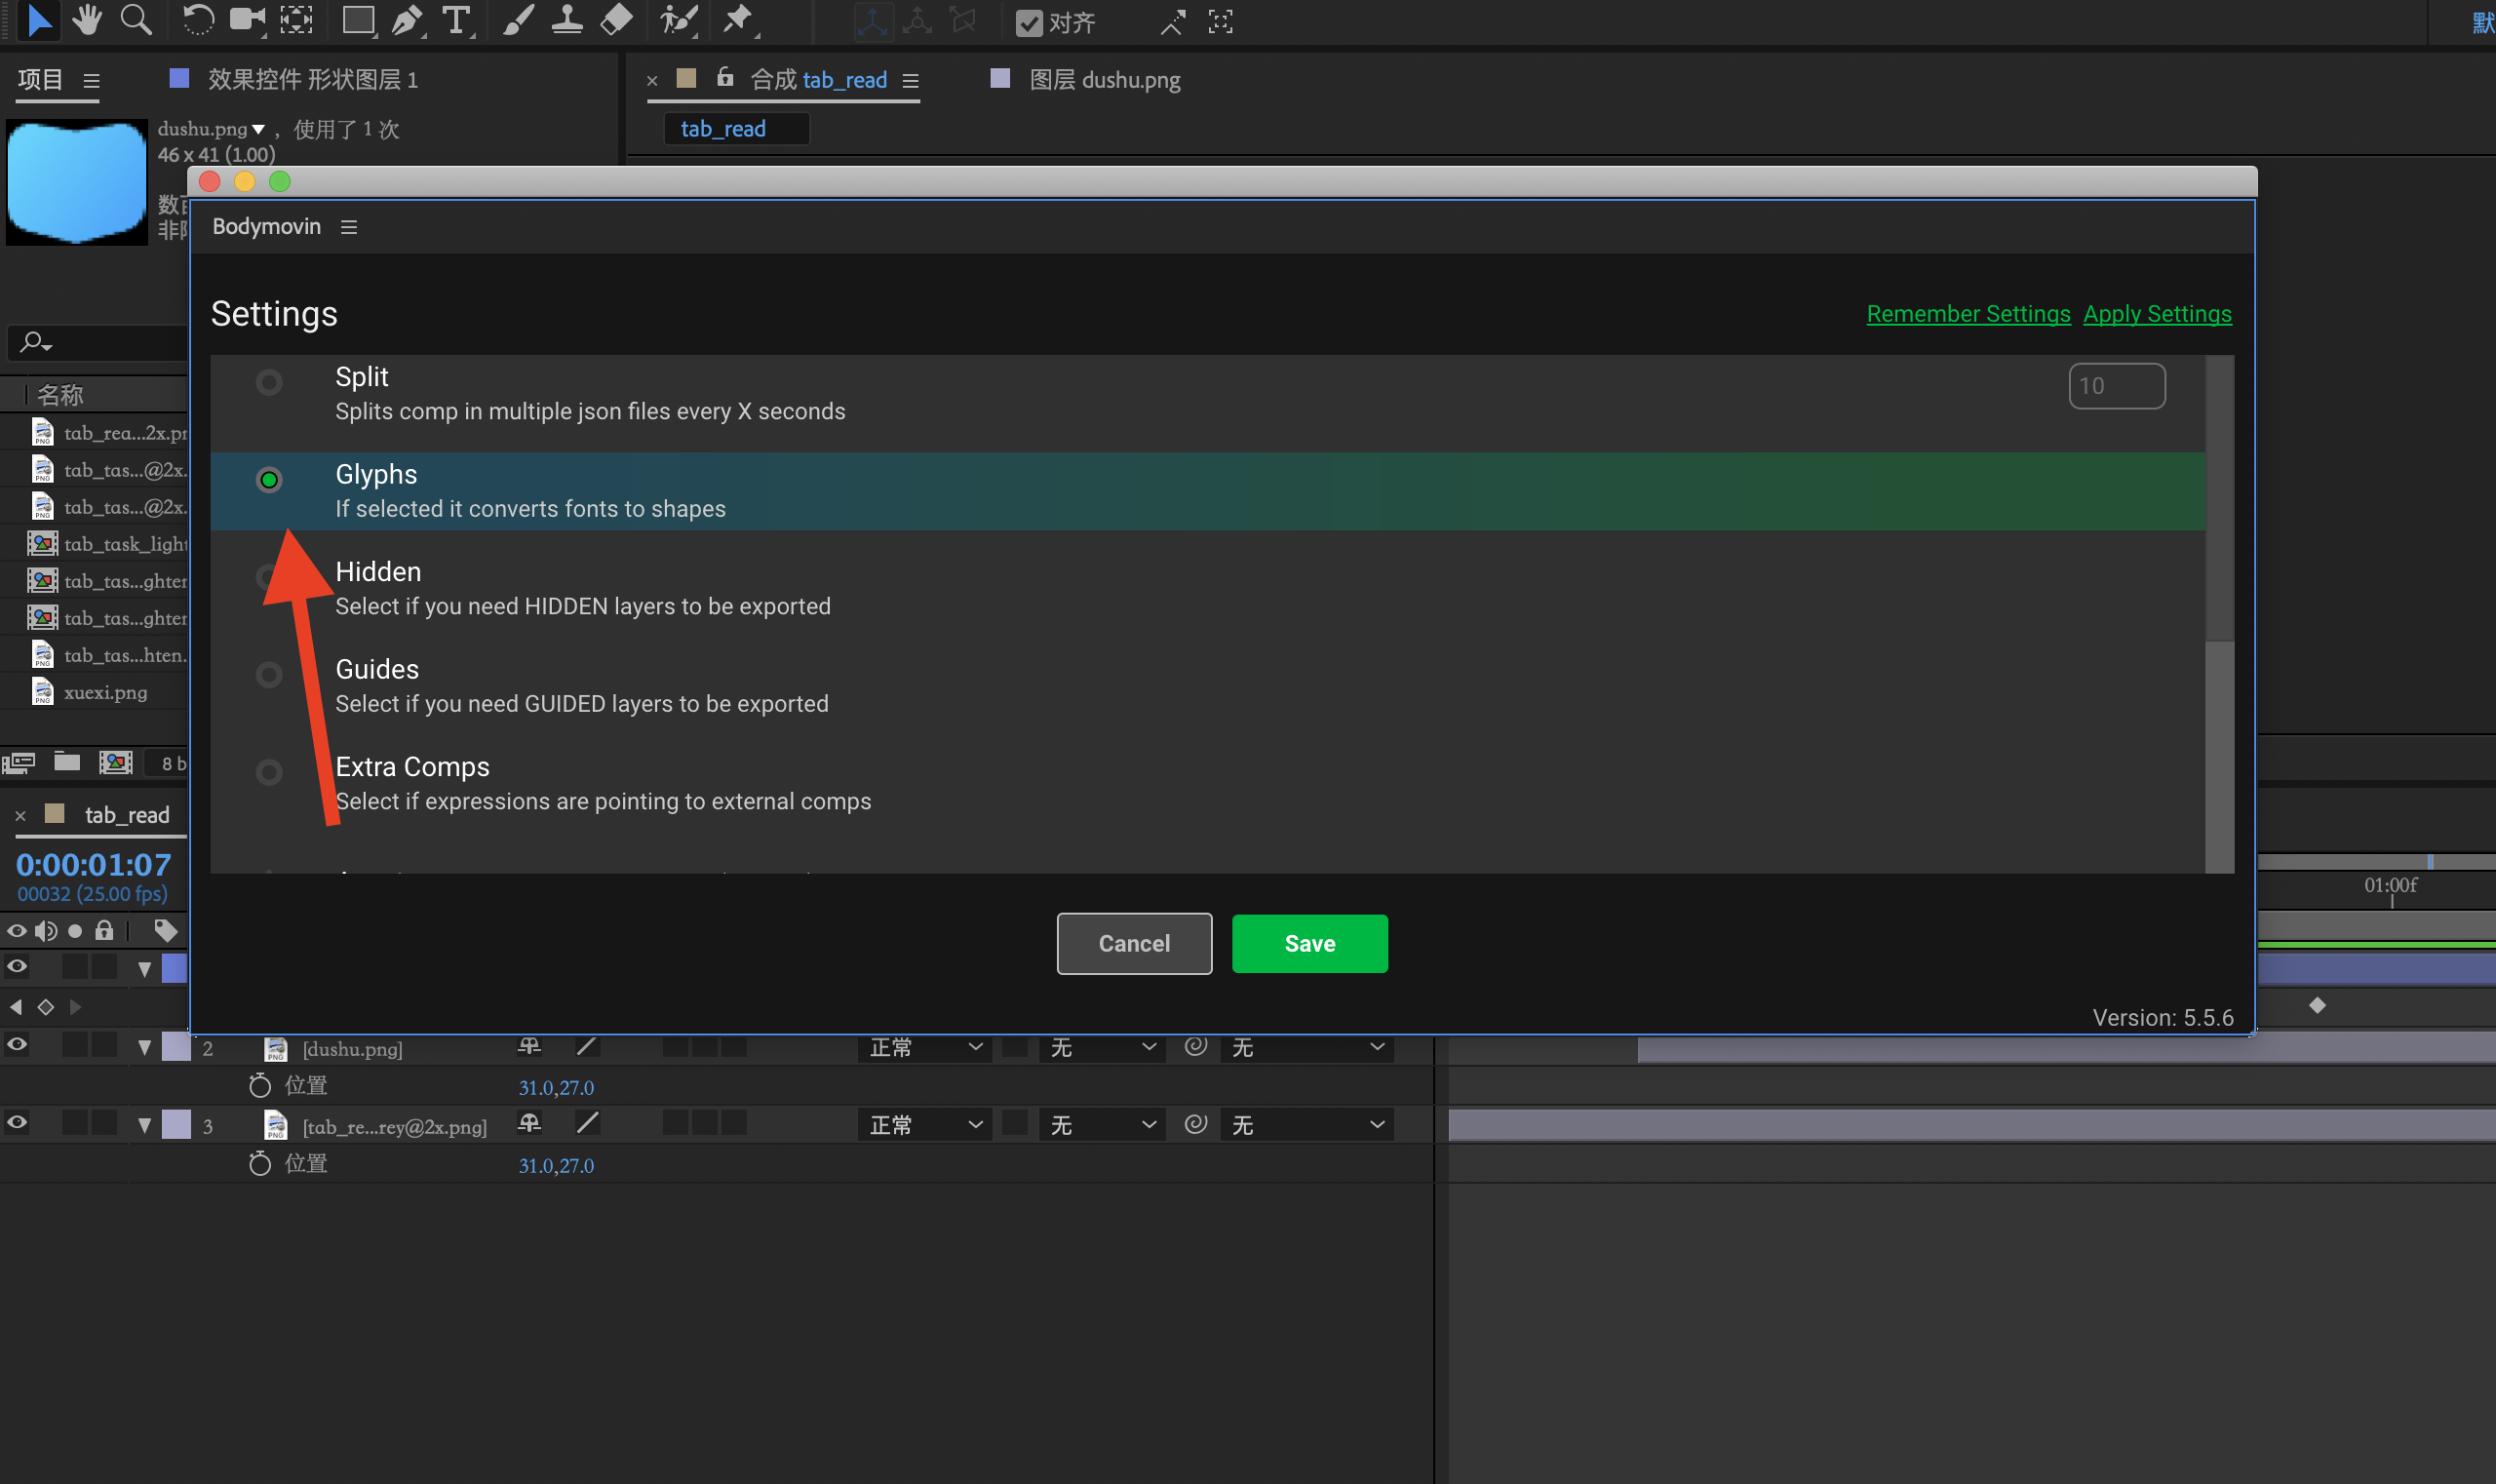Open parent dropdown for tab_re...rey@2x.png layer
Screen dimensions: 2496x1484
click(x=1306, y=1125)
